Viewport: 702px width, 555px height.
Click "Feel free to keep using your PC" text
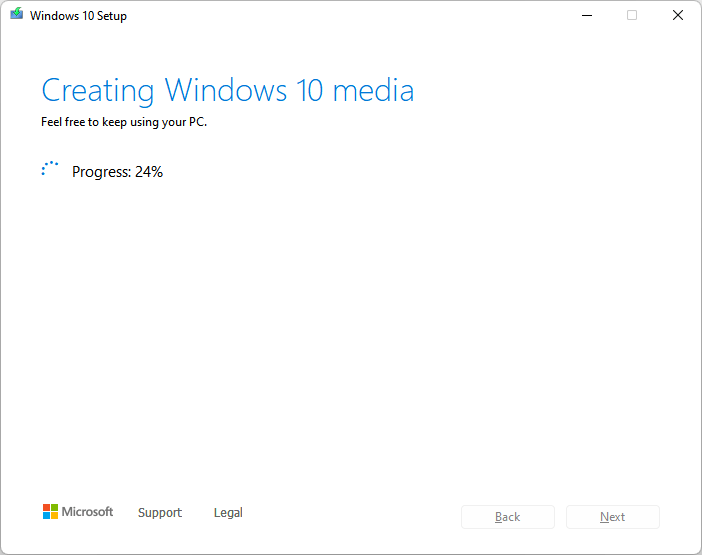[124, 123]
